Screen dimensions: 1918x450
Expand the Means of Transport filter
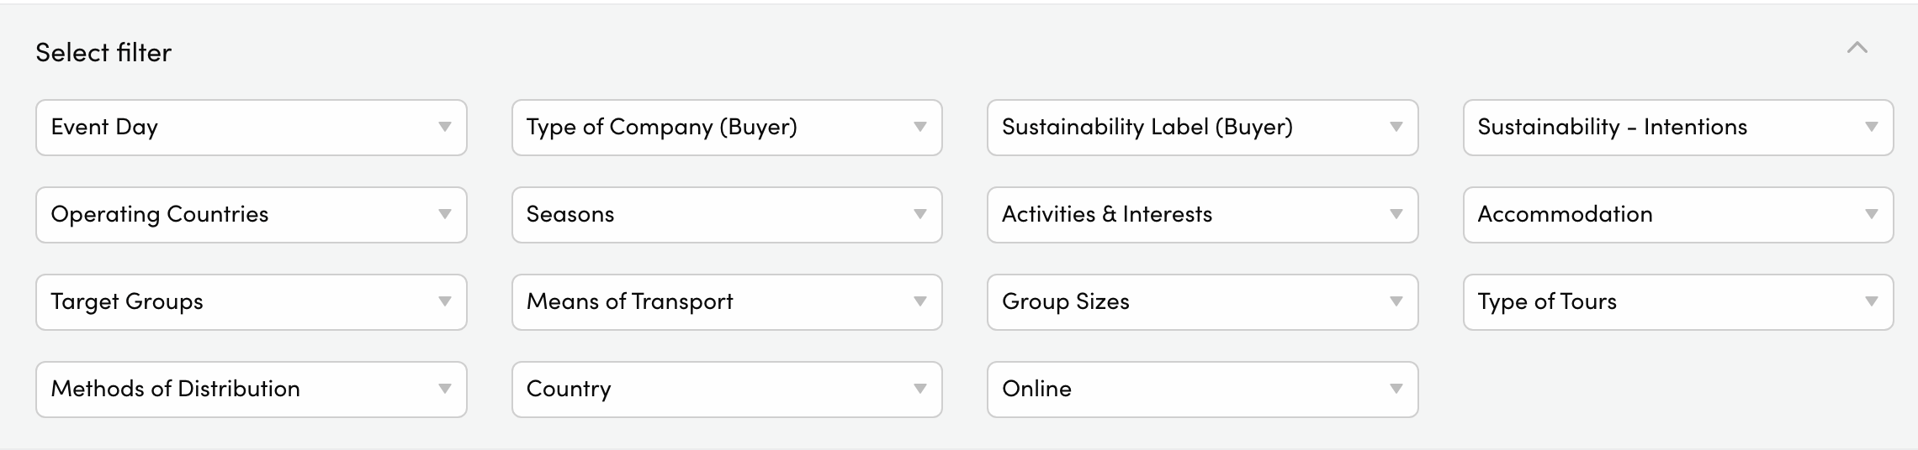click(x=726, y=301)
